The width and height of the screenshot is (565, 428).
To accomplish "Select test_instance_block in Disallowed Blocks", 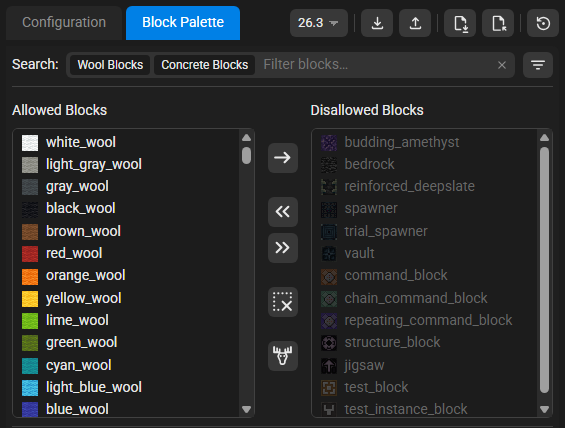I will point(425,409).
